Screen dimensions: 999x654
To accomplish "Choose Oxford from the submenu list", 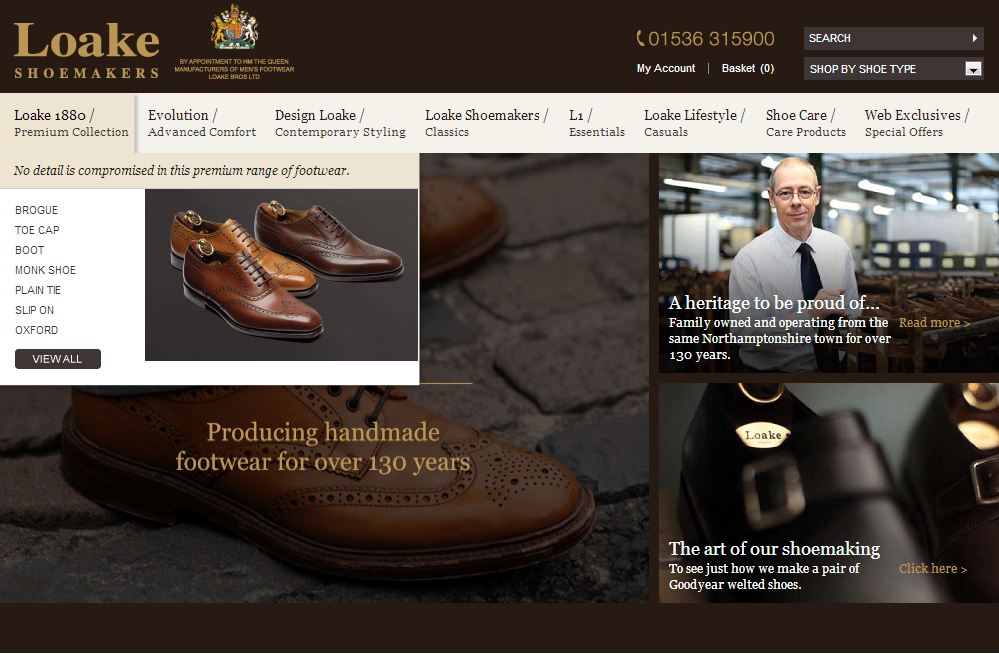I will (36, 330).
